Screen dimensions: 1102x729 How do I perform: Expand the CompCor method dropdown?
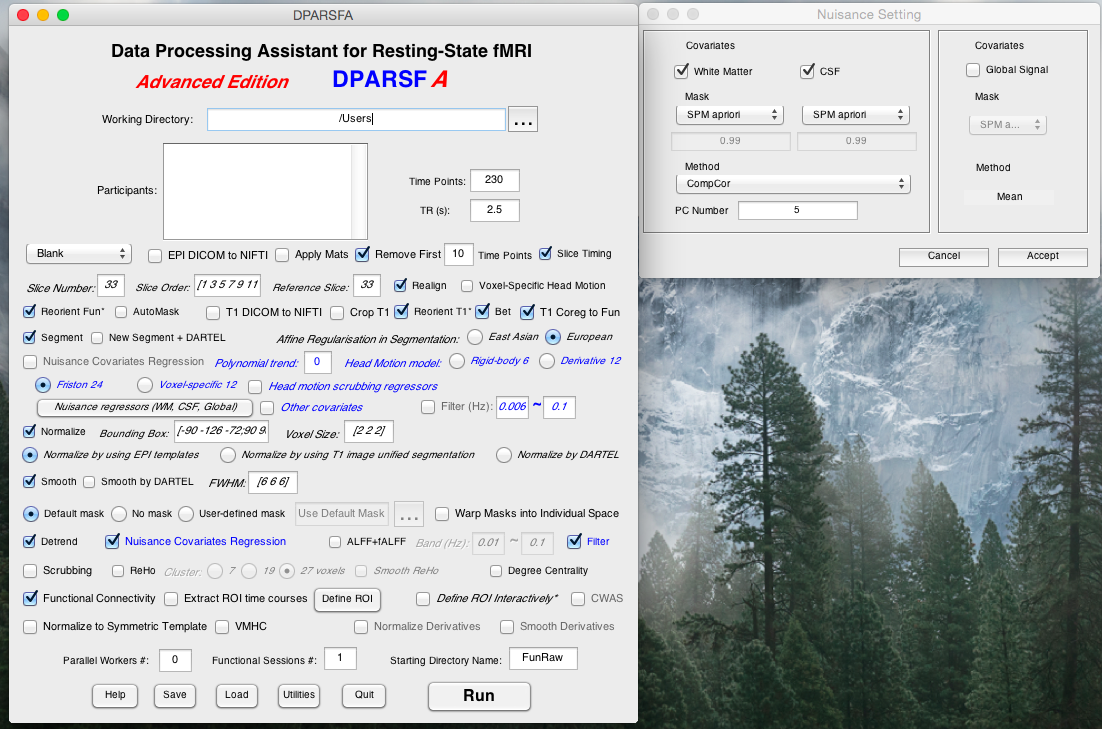[791, 184]
